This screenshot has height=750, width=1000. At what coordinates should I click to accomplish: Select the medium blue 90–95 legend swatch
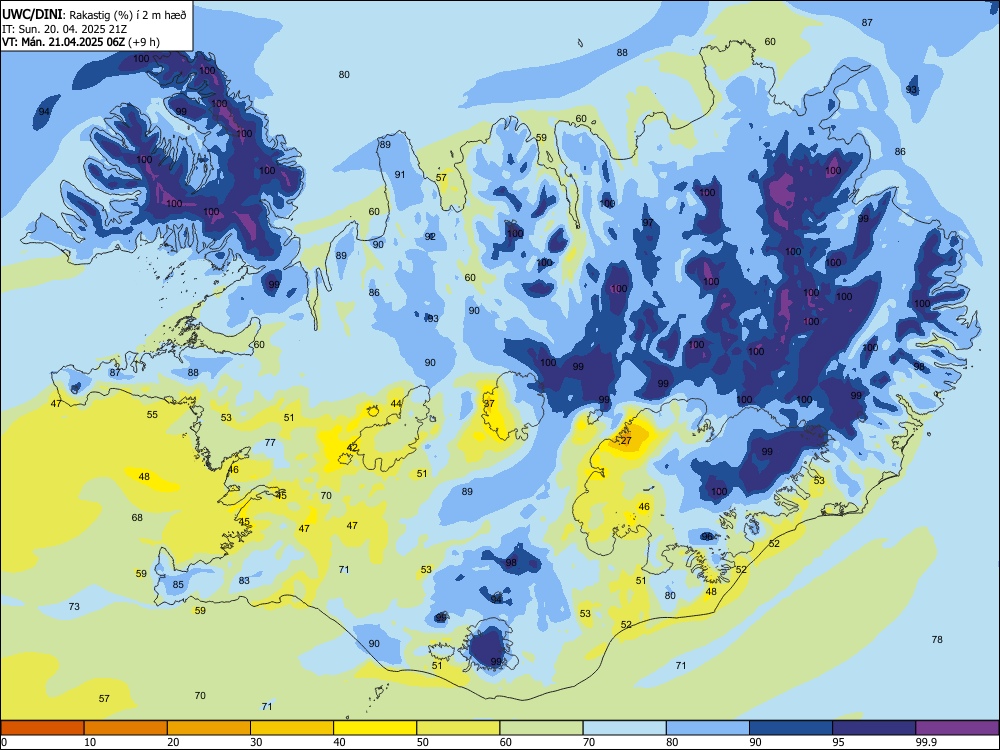(791, 728)
